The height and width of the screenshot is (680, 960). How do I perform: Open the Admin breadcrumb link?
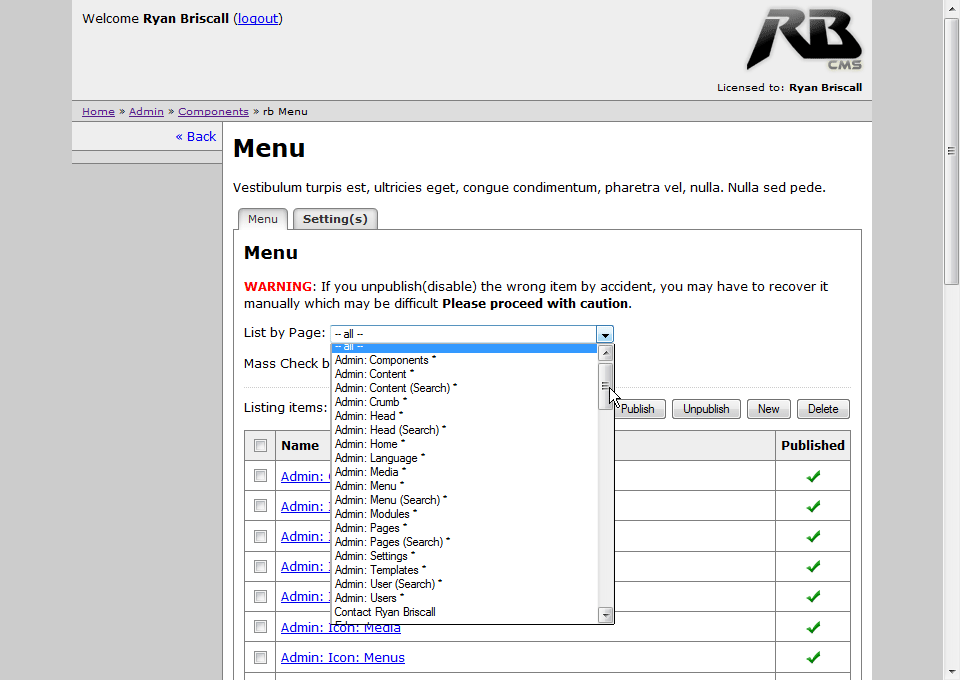146,112
